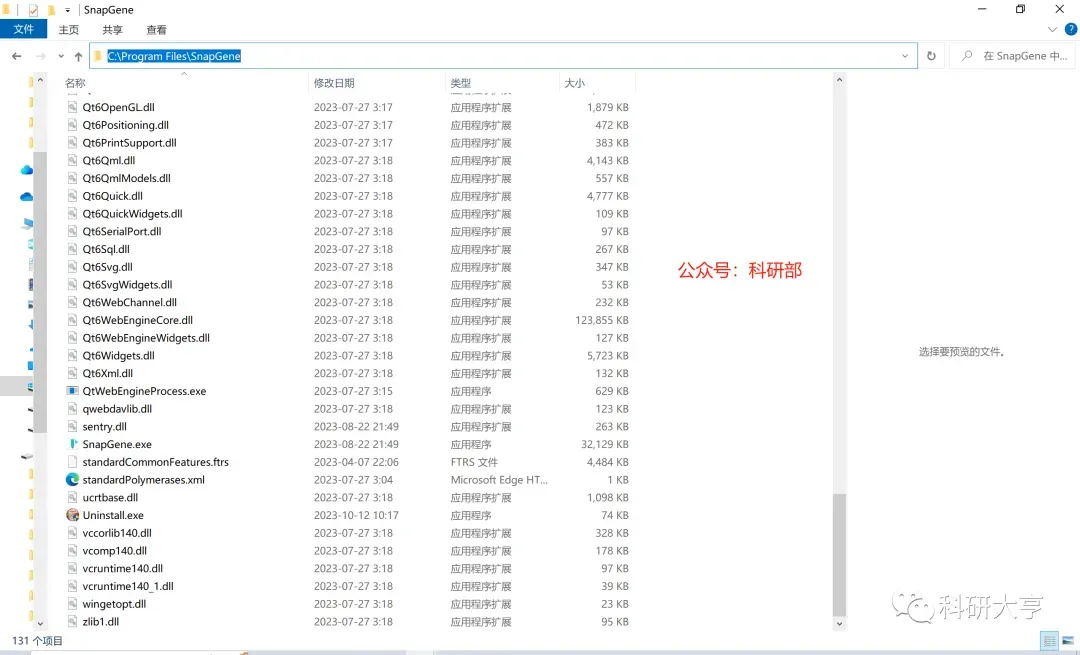Click the search magnifier icon
The width and height of the screenshot is (1080, 655).
coord(967,56)
